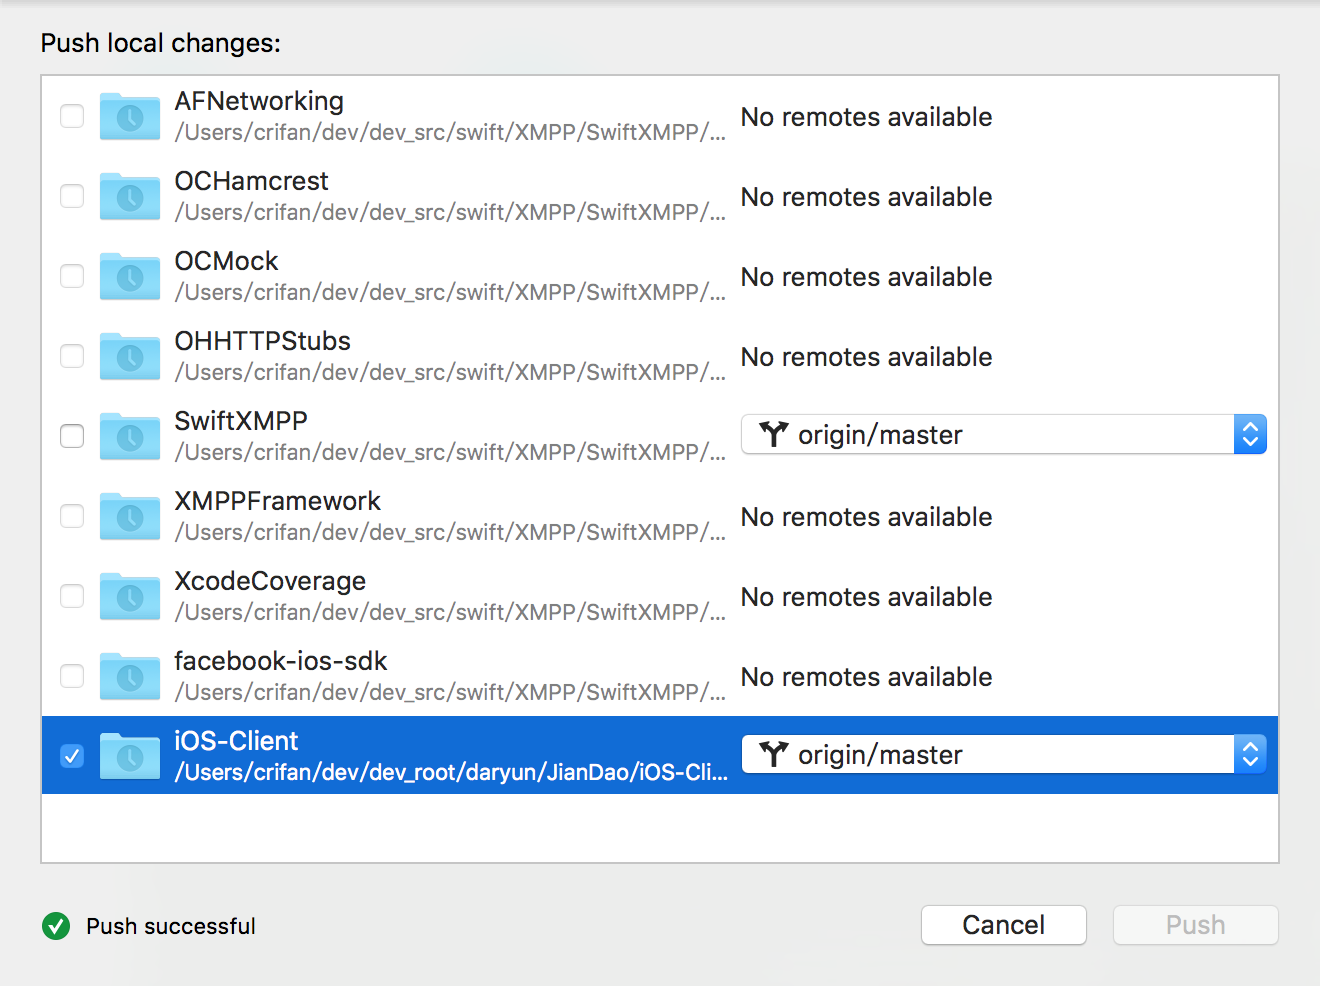
Task: Open SwiftXMPP origin/master branch dropdown
Action: tap(988, 435)
